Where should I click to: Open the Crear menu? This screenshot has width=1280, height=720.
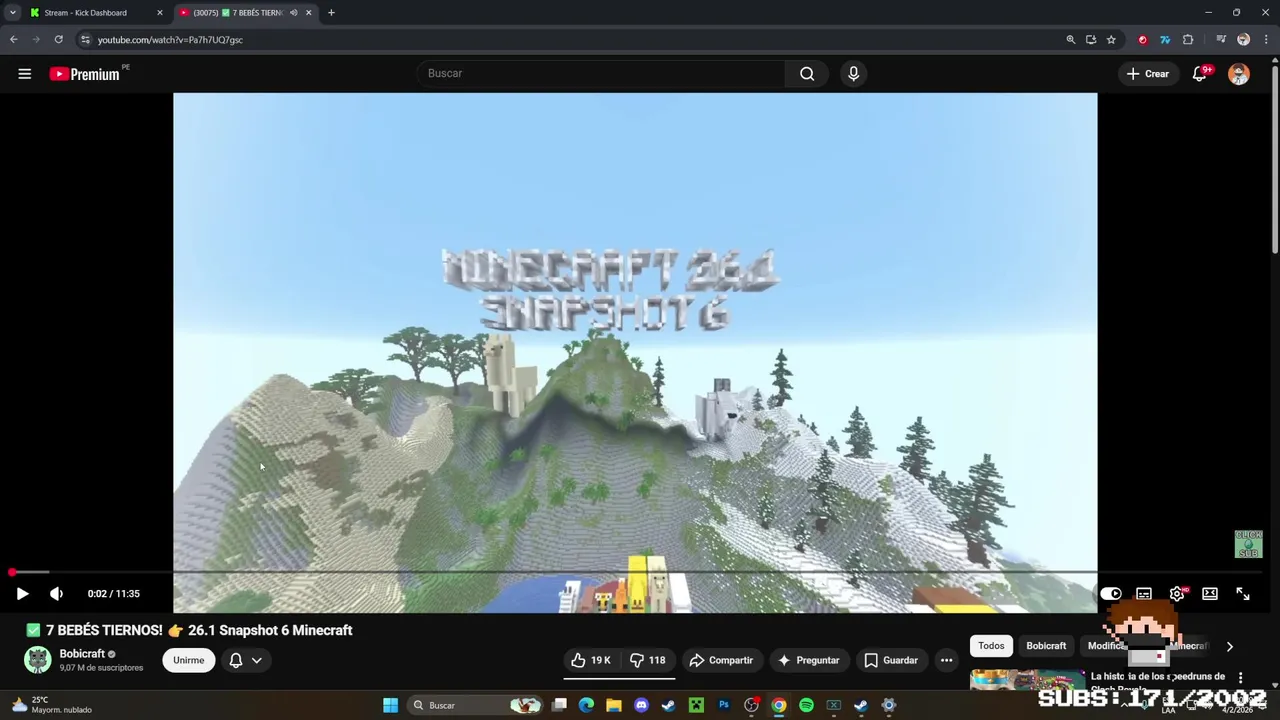pos(1148,74)
